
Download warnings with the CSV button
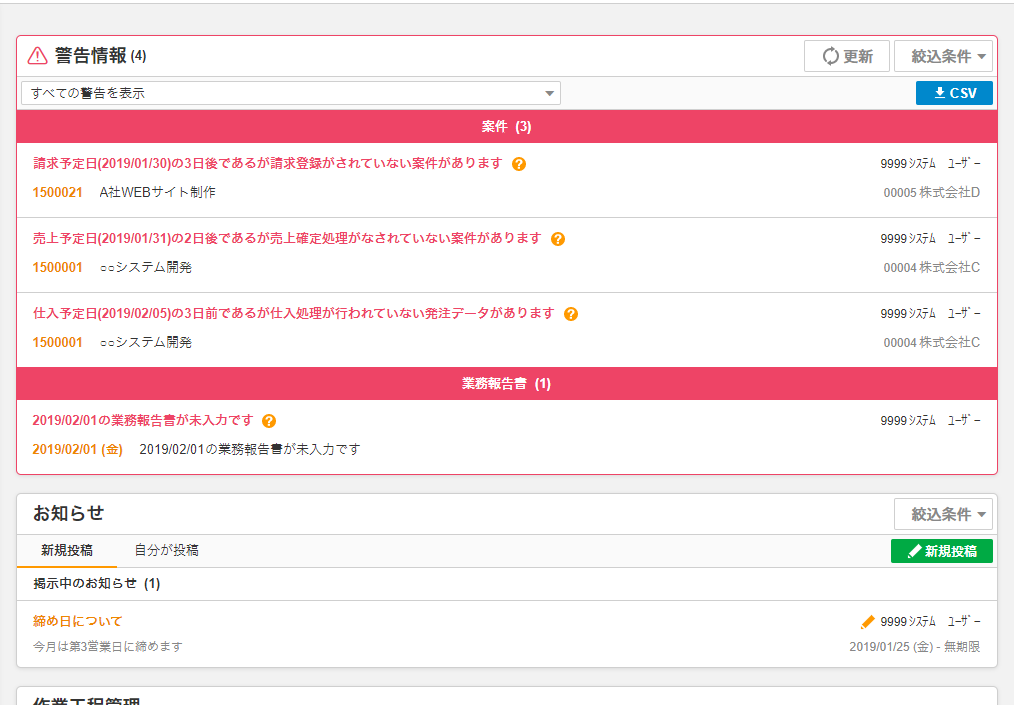[954, 93]
